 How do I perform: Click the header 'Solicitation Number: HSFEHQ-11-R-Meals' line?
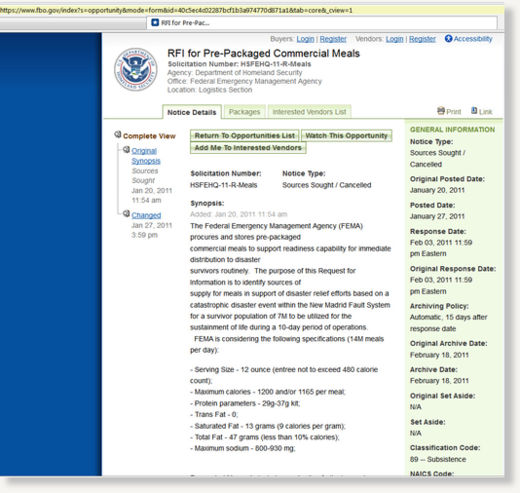coord(239,64)
